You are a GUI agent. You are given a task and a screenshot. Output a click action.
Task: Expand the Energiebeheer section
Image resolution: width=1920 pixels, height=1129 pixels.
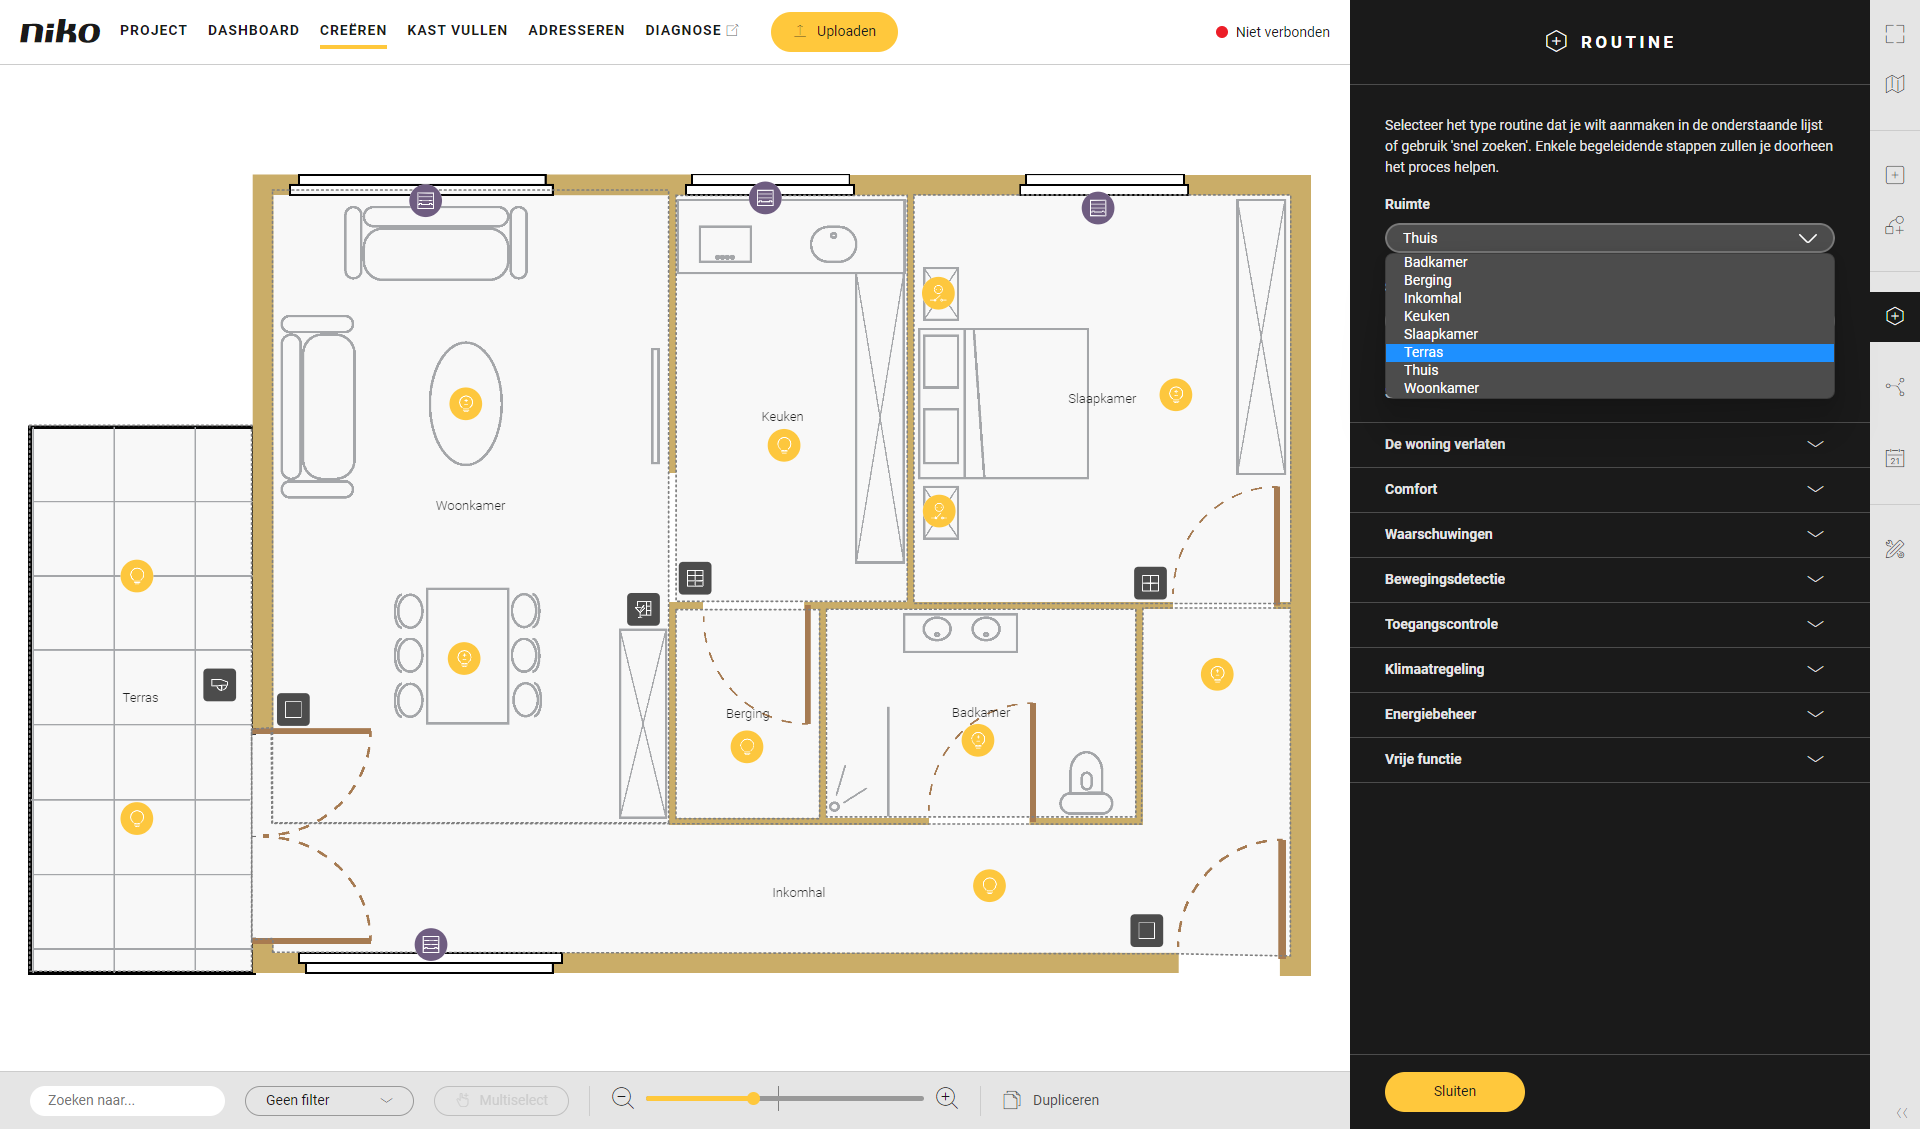(x=1609, y=714)
